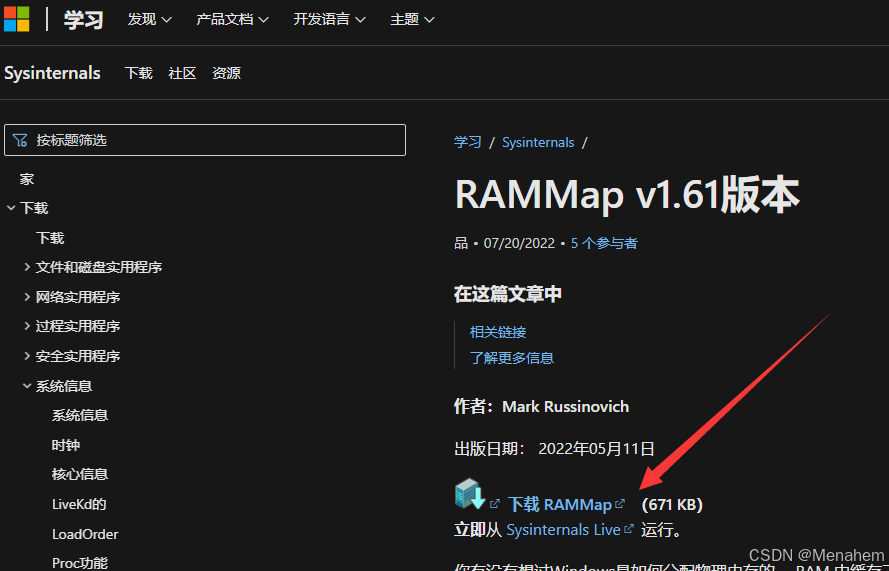The image size is (889, 571).
Task: Click the 按标题筛选 filter input field
Action: pyautogui.click(x=205, y=140)
